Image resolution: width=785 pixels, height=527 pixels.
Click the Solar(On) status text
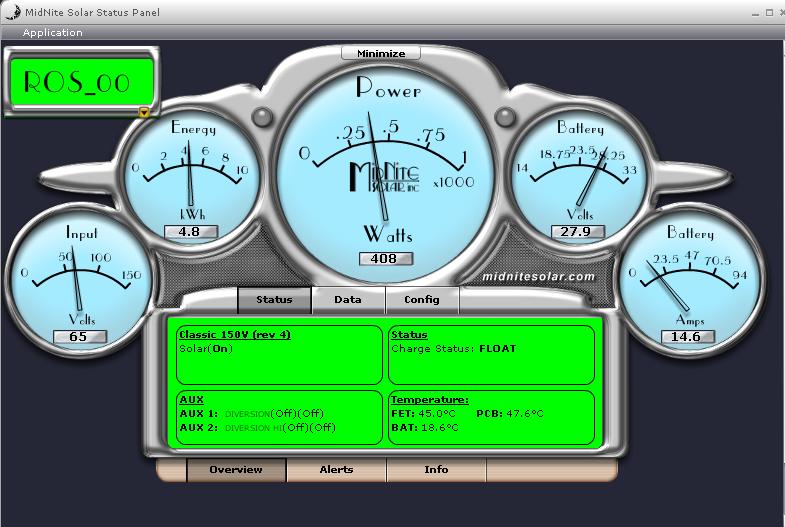click(x=206, y=348)
